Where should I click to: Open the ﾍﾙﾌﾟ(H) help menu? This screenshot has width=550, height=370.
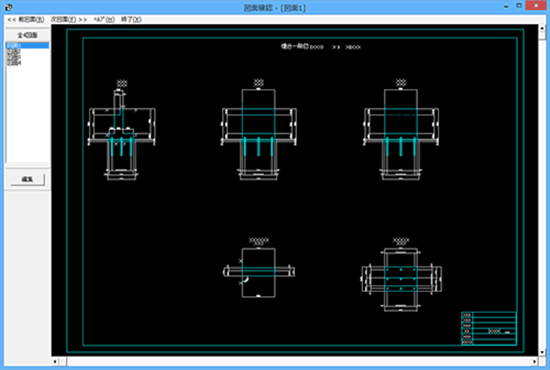click(x=104, y=19)
